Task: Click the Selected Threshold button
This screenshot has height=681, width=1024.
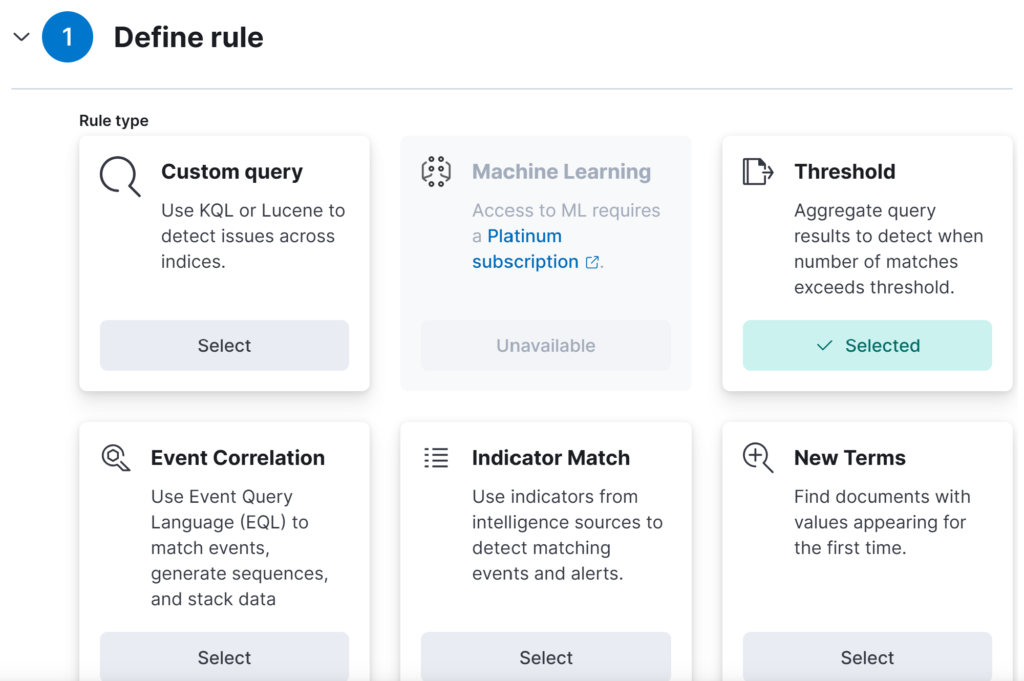Action: pyautogui.click(x=867, y=345)
